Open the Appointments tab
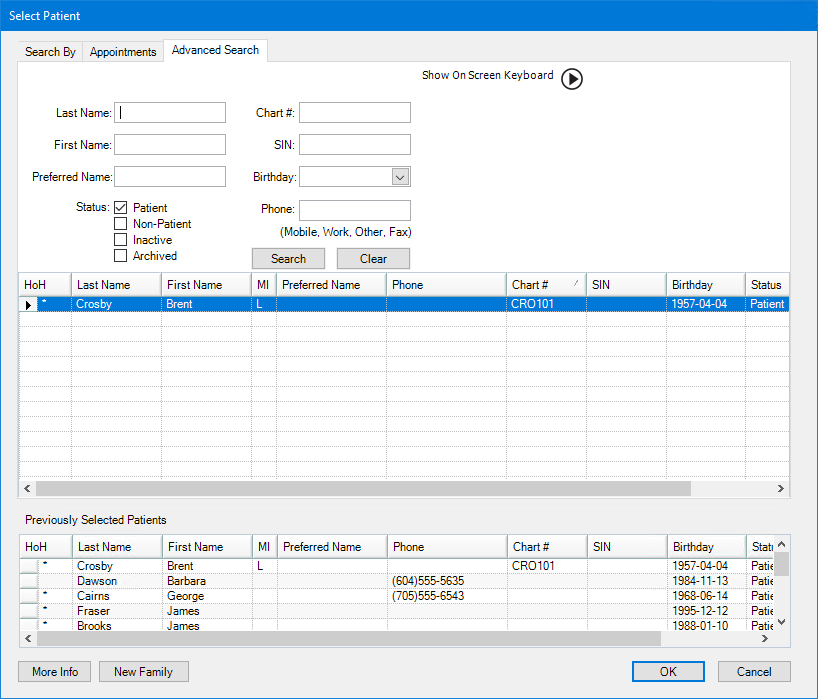This screenshot has height=699, width=818. 123,52
